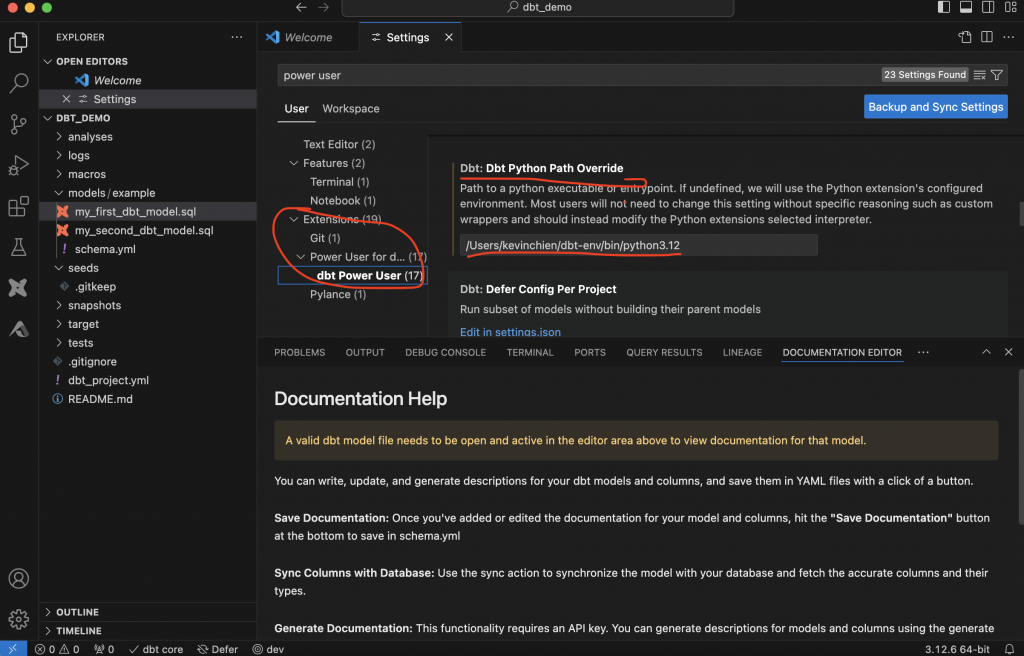This screenshot has width=1024, height=656.
Task: Switch to the Terminal panel tab
Action: pyautogui.click(x=530, y=352)
